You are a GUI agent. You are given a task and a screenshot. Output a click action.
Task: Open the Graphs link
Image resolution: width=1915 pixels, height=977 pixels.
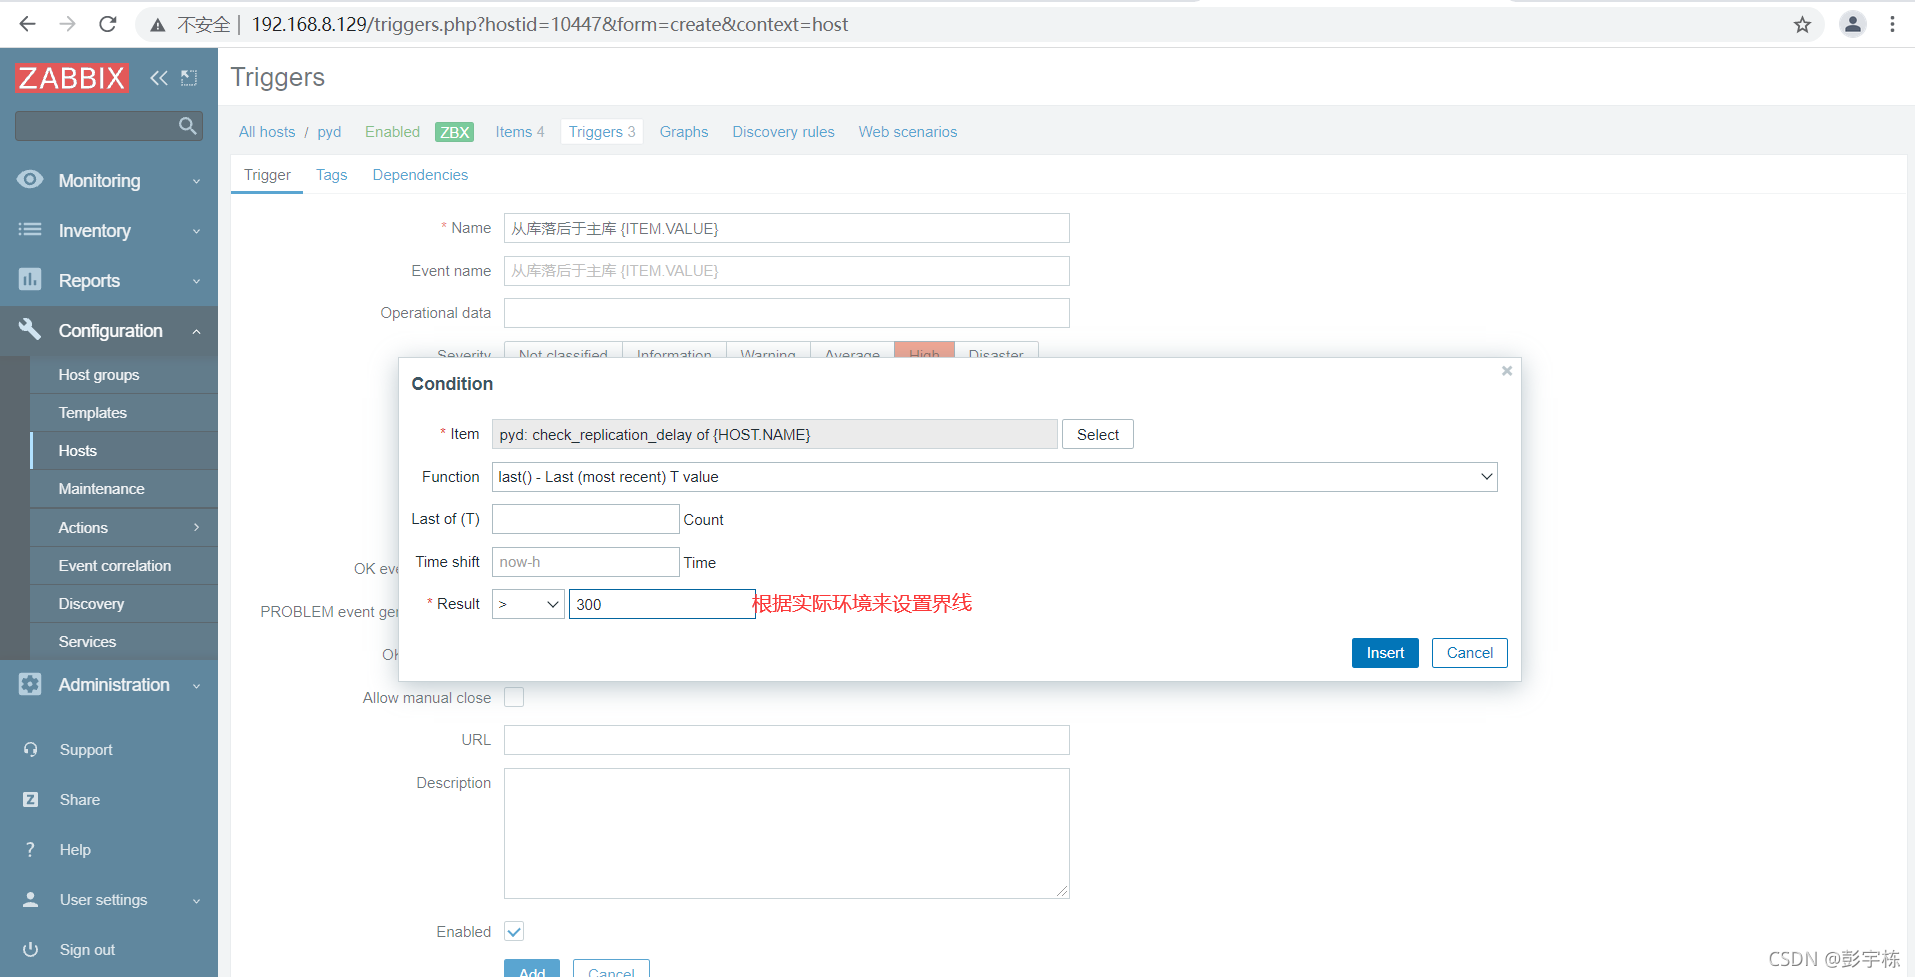(684, 132)
